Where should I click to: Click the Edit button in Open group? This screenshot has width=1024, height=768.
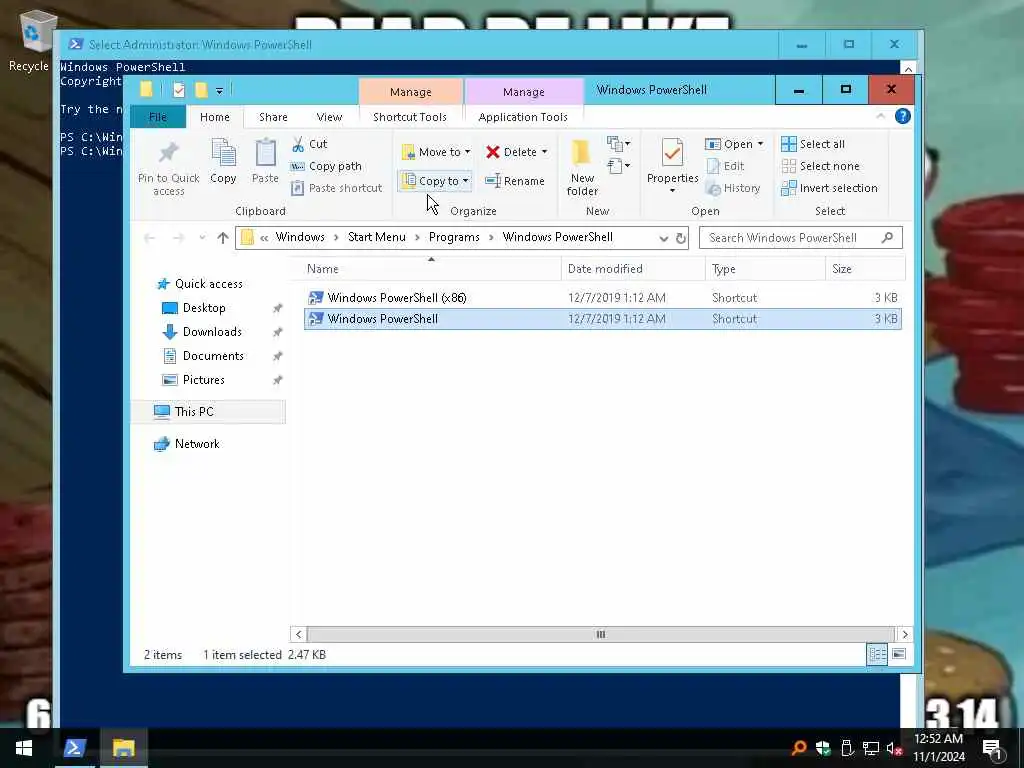click(726, 166)
